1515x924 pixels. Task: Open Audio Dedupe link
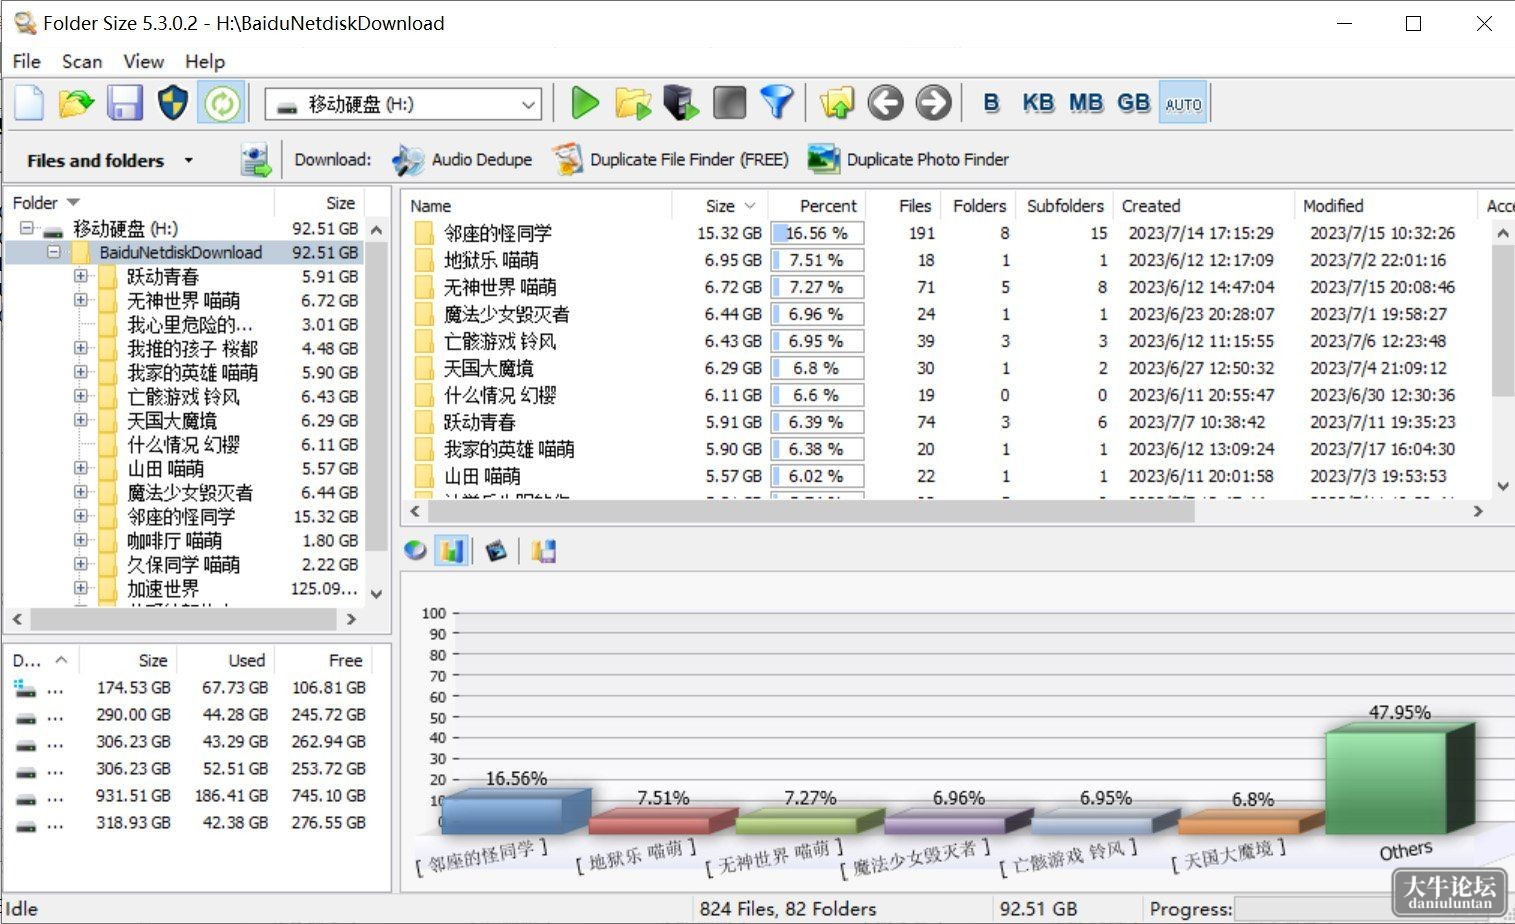click(462, 160)
